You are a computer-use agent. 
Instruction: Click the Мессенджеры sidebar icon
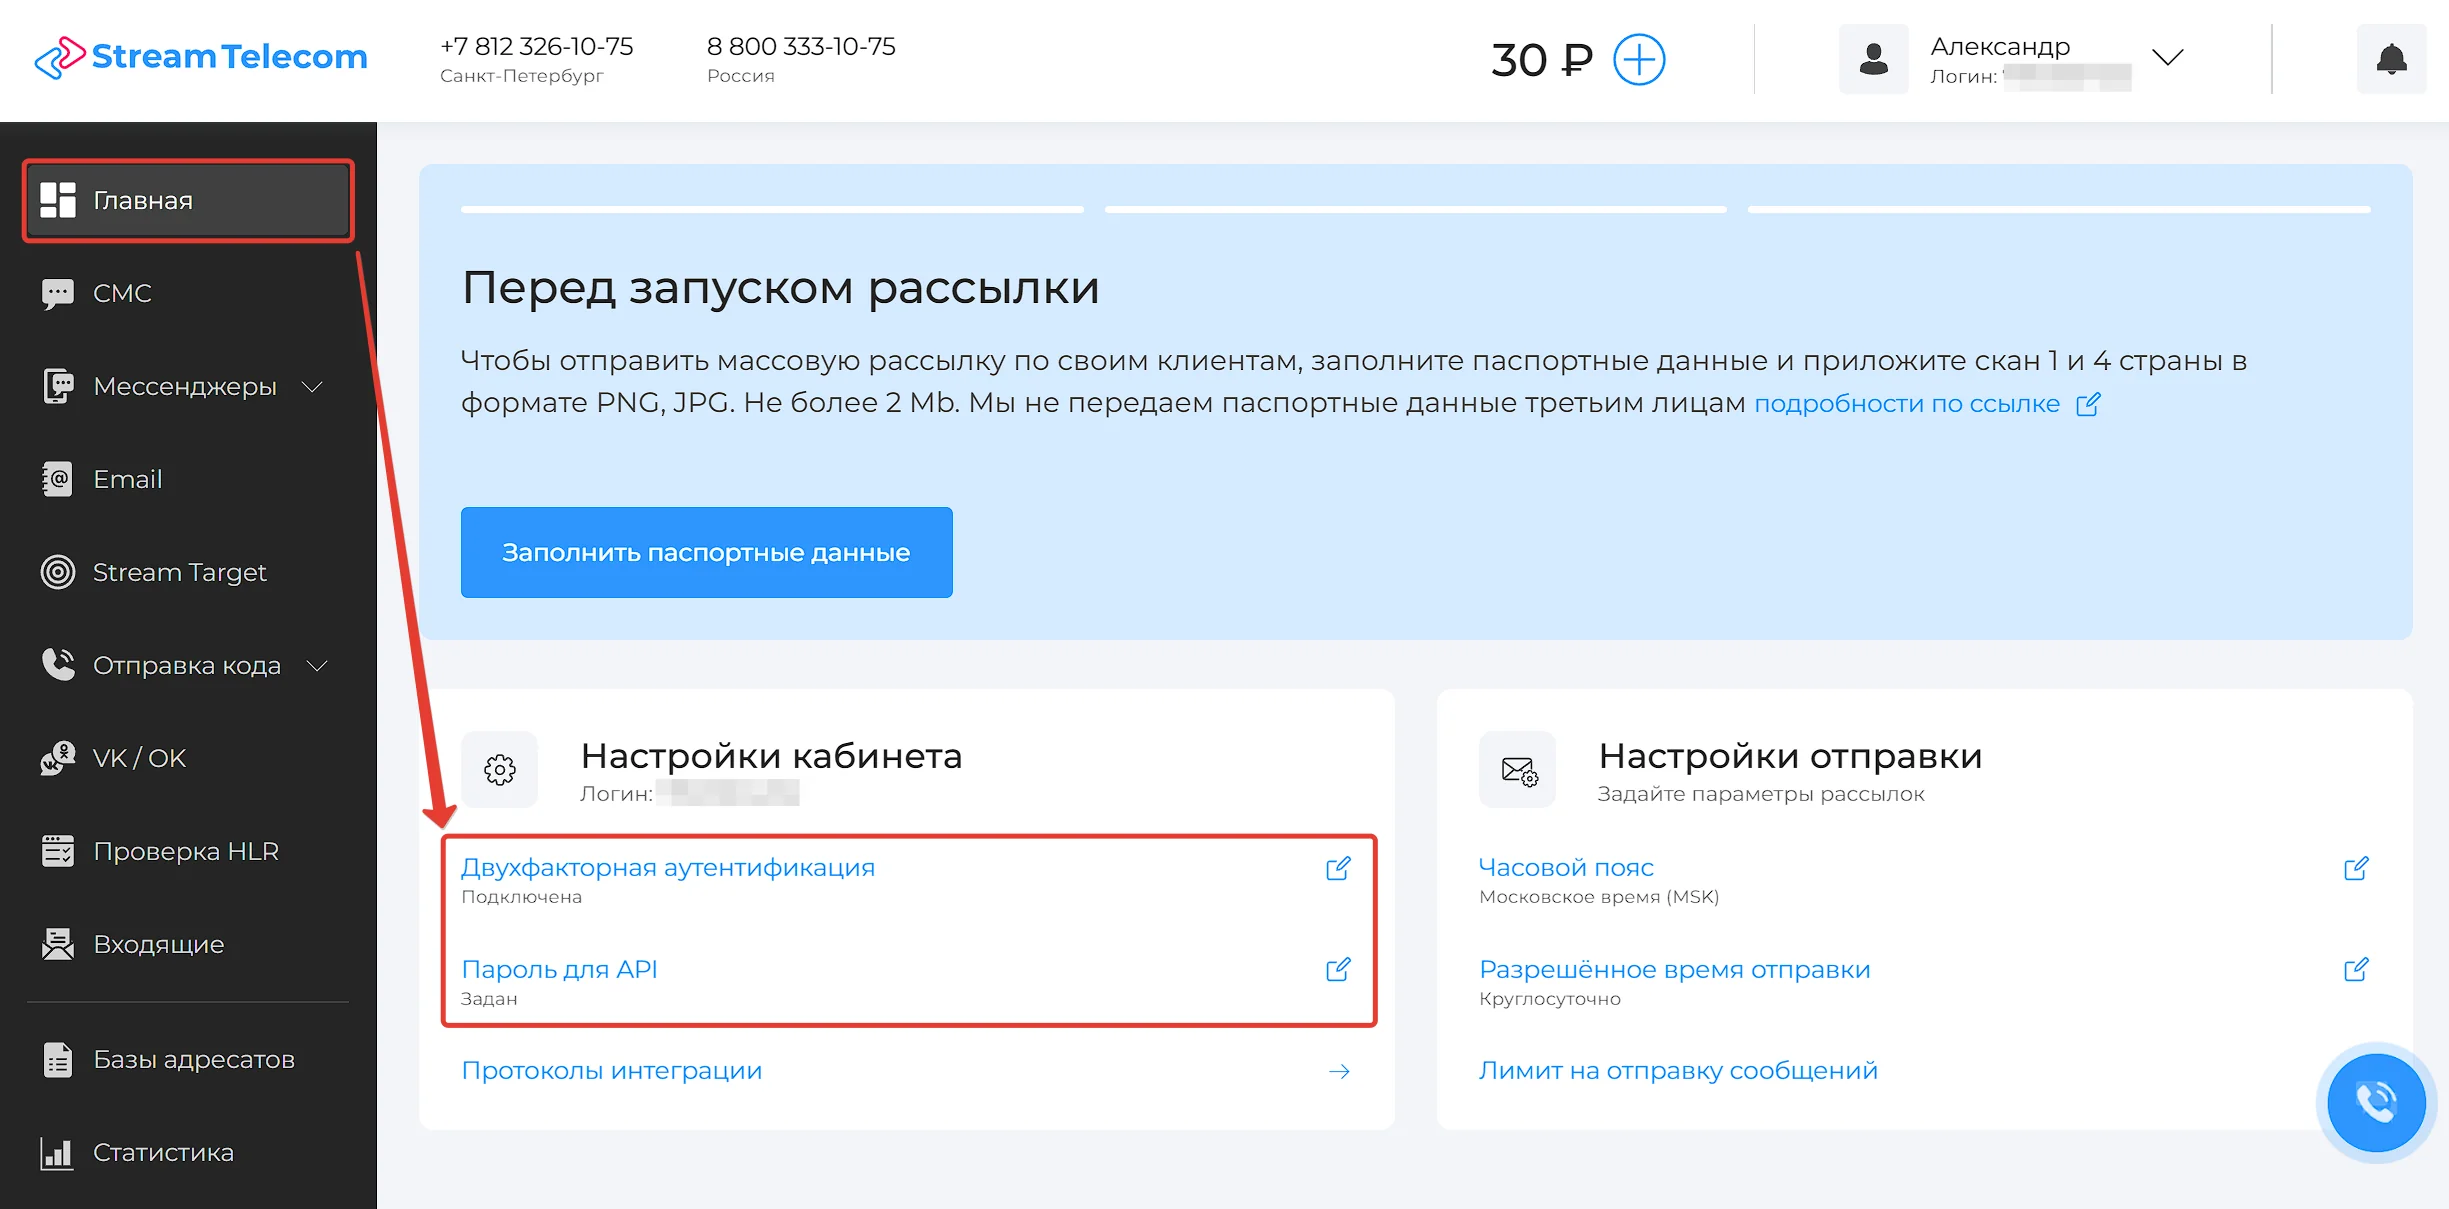[58, 386]
